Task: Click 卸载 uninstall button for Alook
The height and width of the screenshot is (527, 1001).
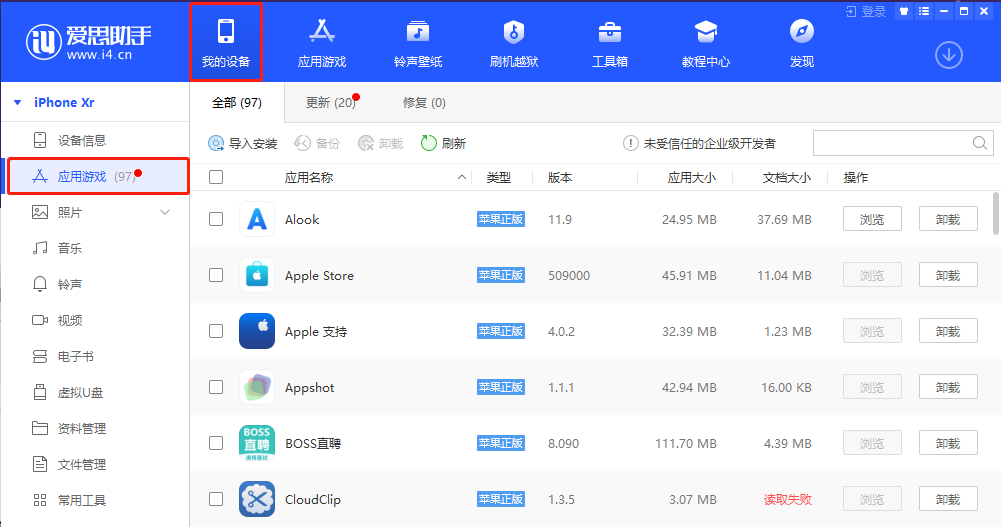Action: 948,219
